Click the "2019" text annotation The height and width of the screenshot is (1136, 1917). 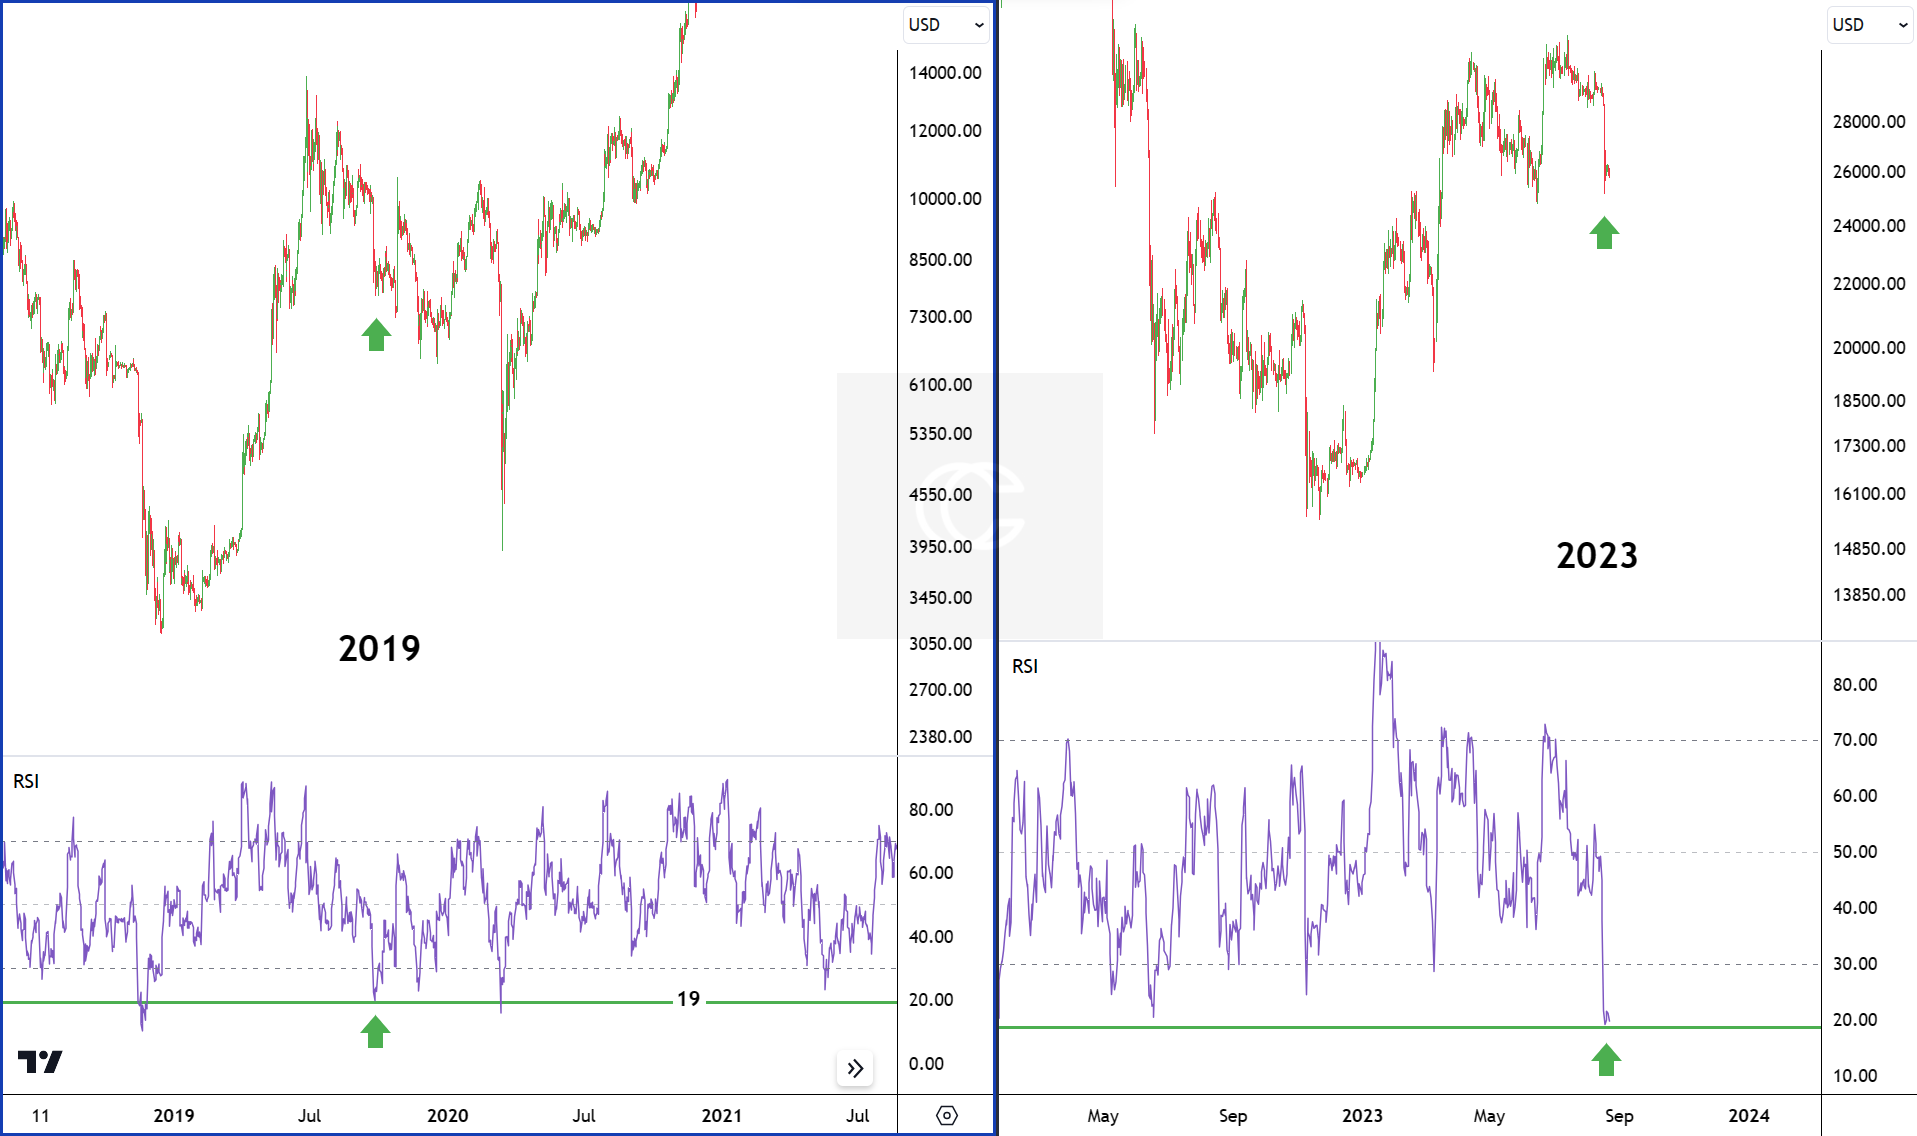[379, 648]
